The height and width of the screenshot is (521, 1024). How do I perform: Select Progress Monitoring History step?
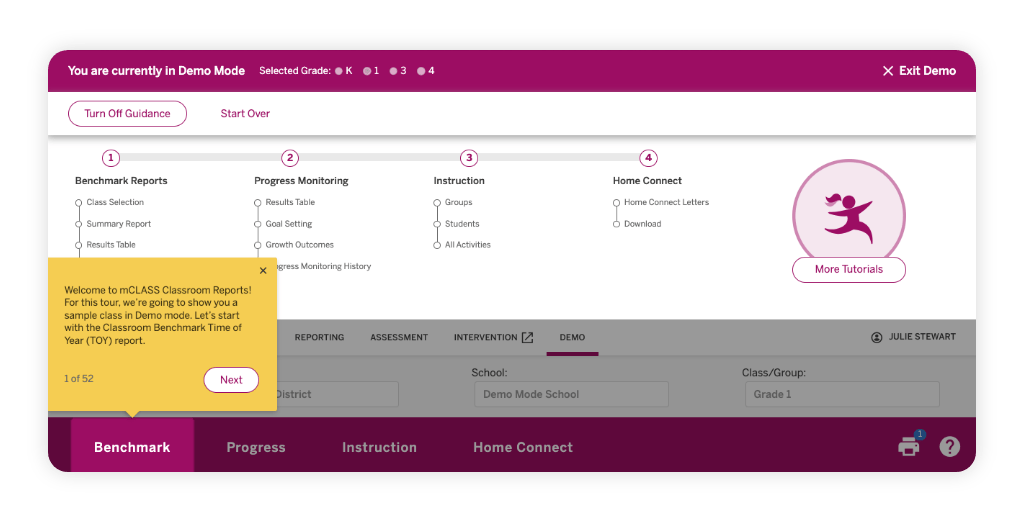coord(324,266)
